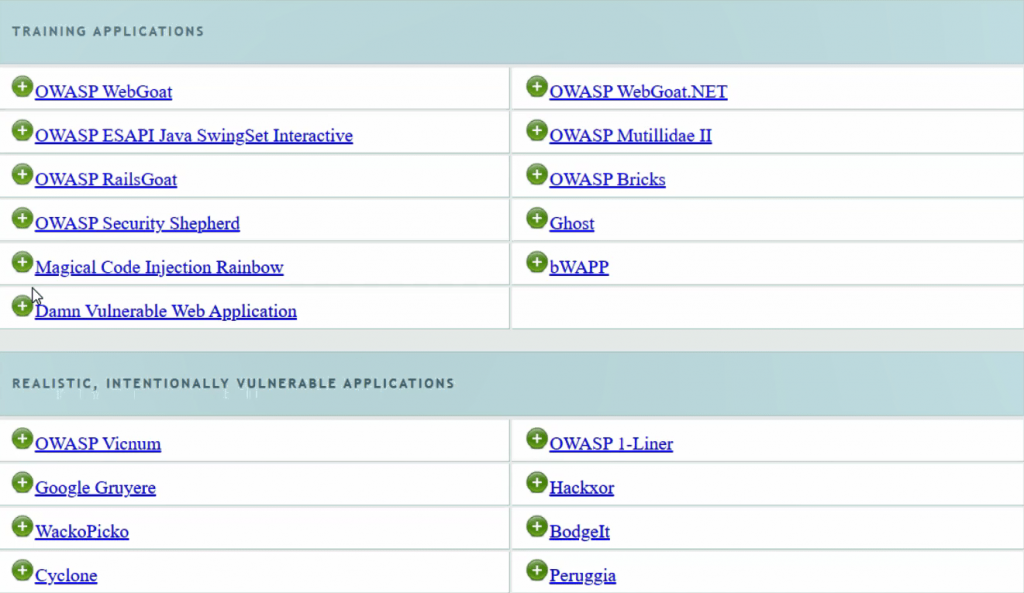This screenshot has width=1024, height=593.
Task: Click the green plus beside OWASP RailsGoat
Action: click(22, 174)
